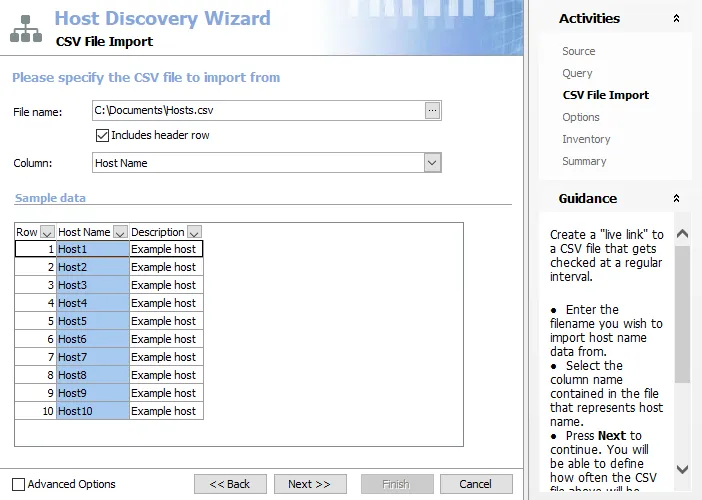
Task: Select the Host6 cell
Action: (x=93, y=339)
